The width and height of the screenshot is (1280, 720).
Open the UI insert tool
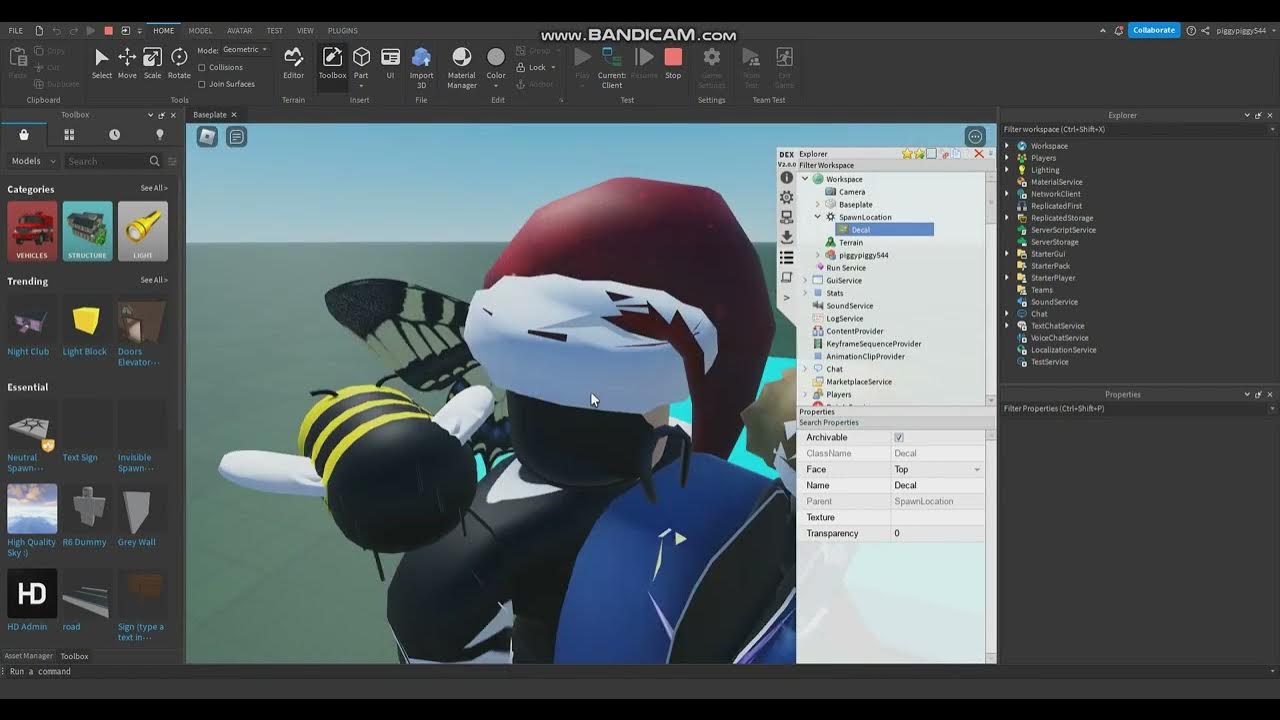390,62
